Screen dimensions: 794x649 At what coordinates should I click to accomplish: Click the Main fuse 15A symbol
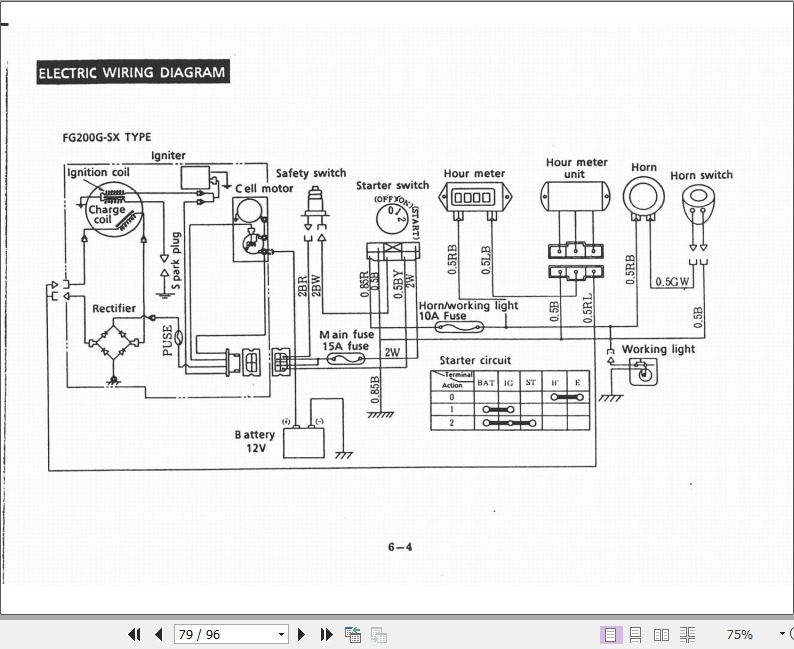click(346, 358)
